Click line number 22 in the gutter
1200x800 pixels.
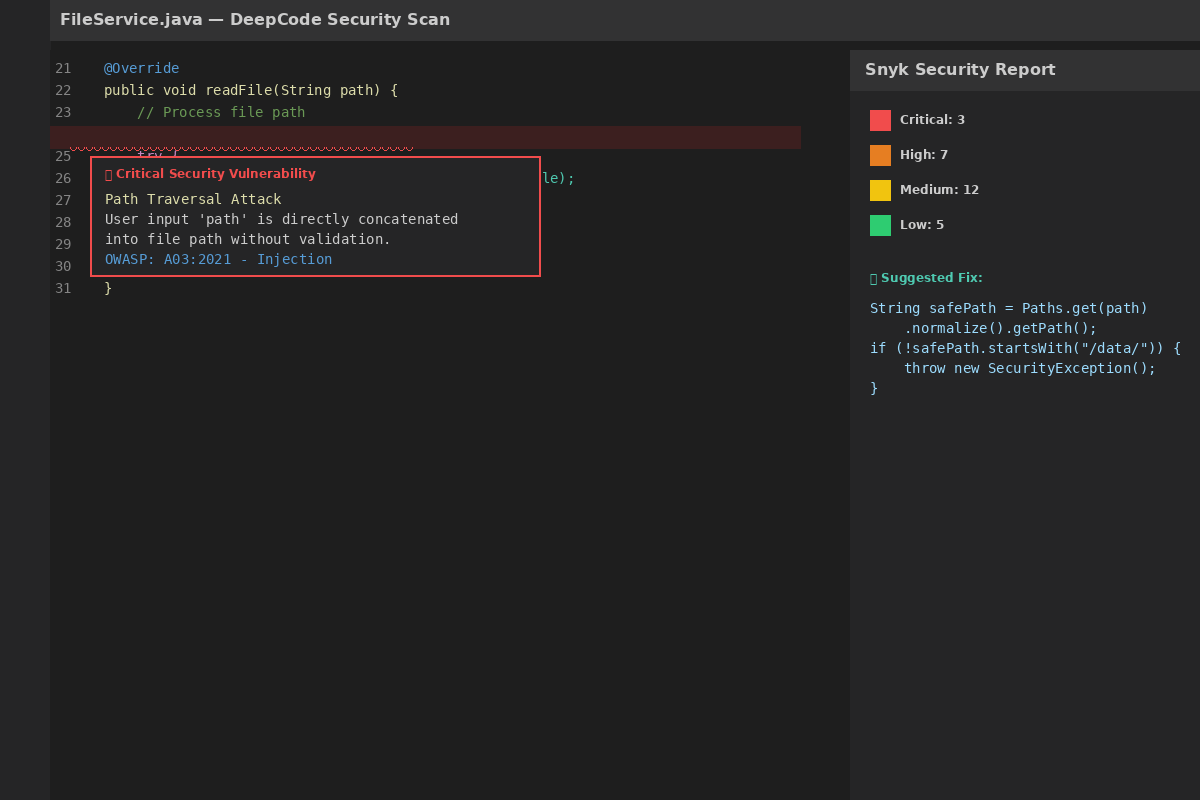click(x=63, y=90)
